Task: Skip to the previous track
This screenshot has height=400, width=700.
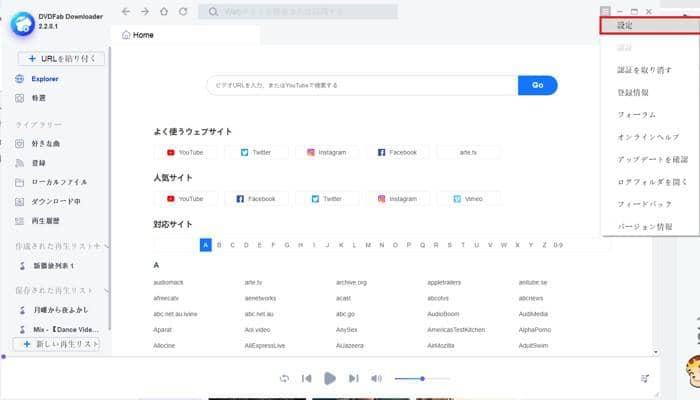Action: [307, 379]
